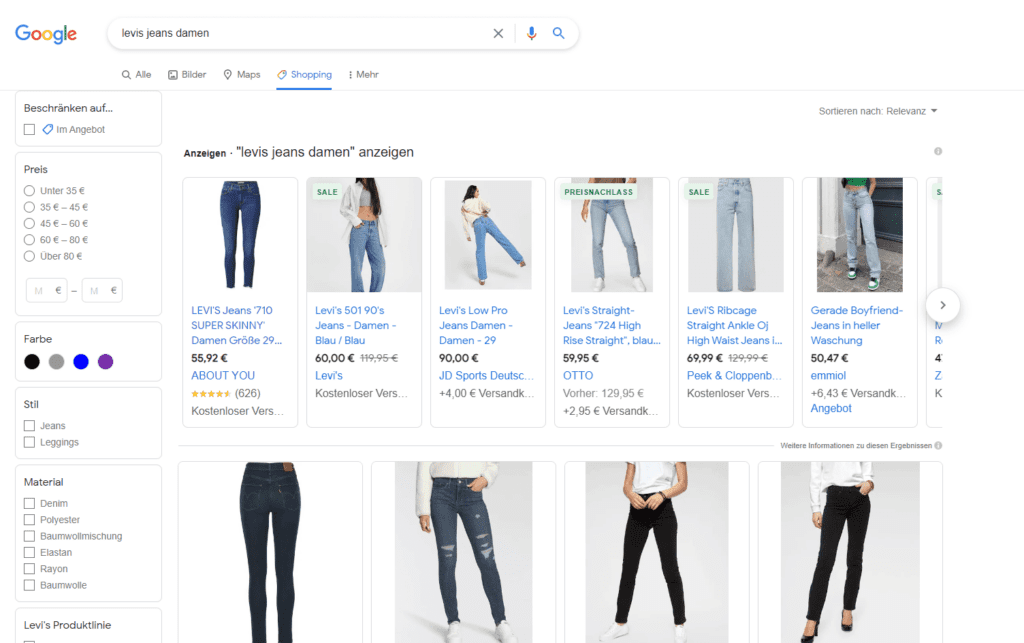1024x643 pixels.
Task: Enable the 'Im Angebot' checkbox
Action: coord(29,129)
